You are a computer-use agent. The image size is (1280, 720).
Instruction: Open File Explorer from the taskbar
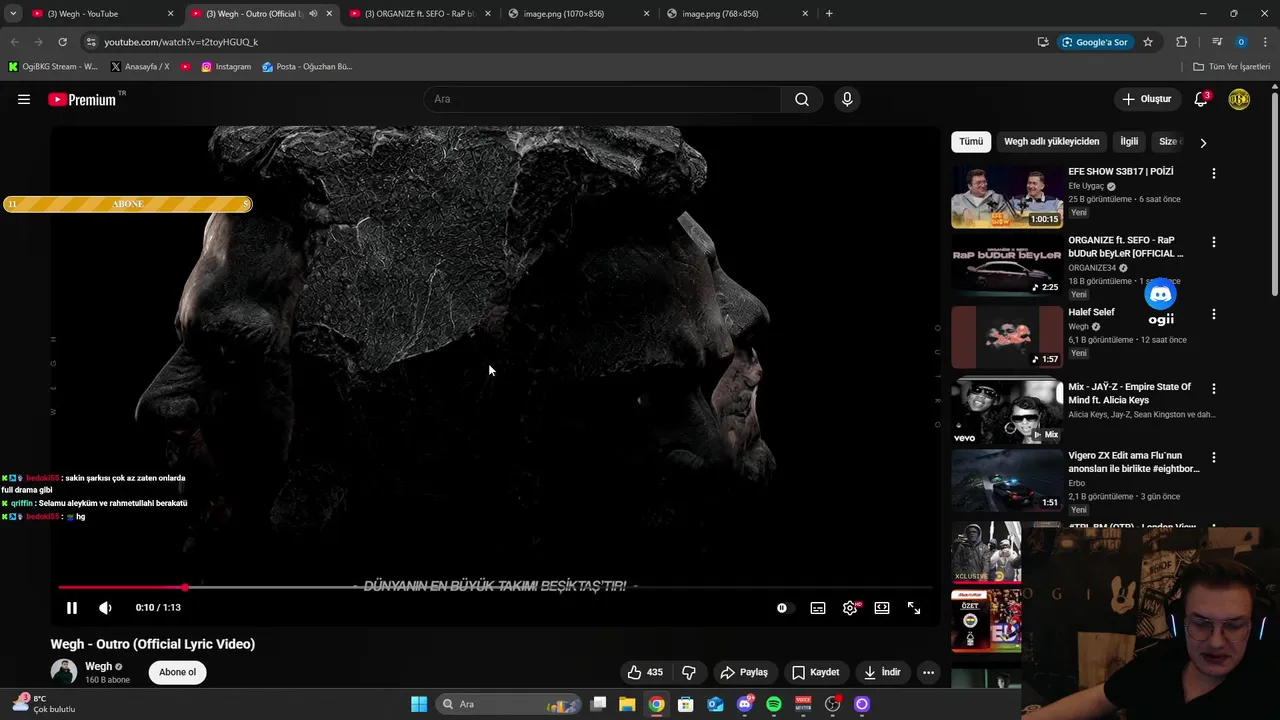[x=627, y=704]
